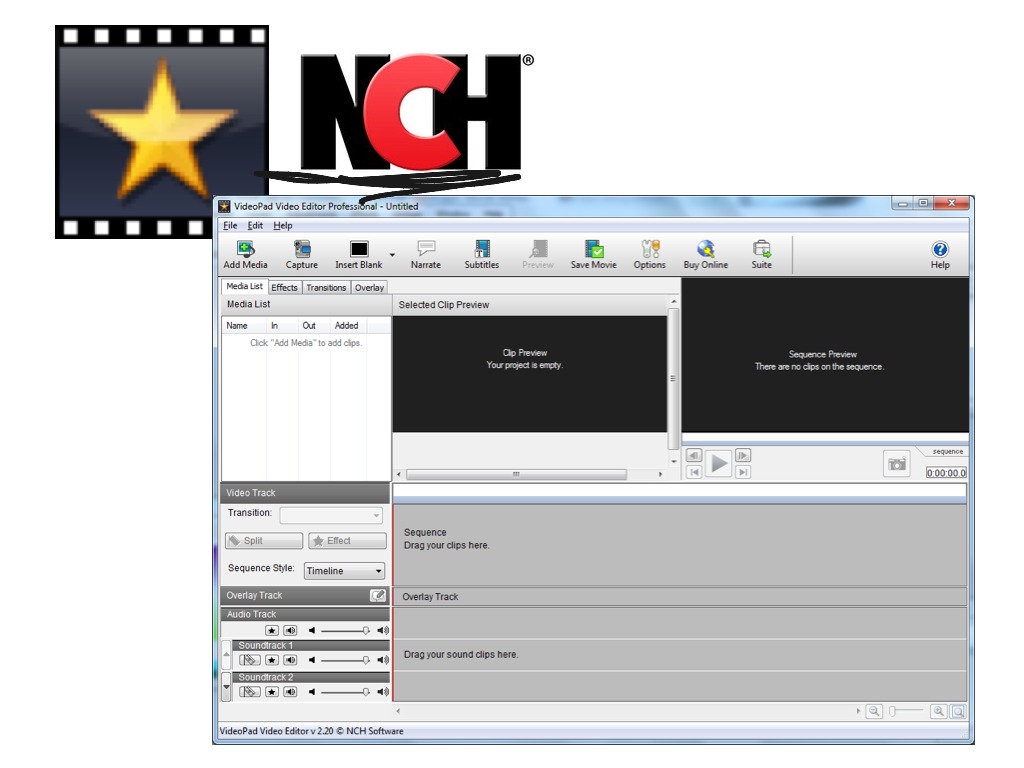Click Soundtrack 1 star effects icon
The image size is (1024, 768).
(272, 660)
